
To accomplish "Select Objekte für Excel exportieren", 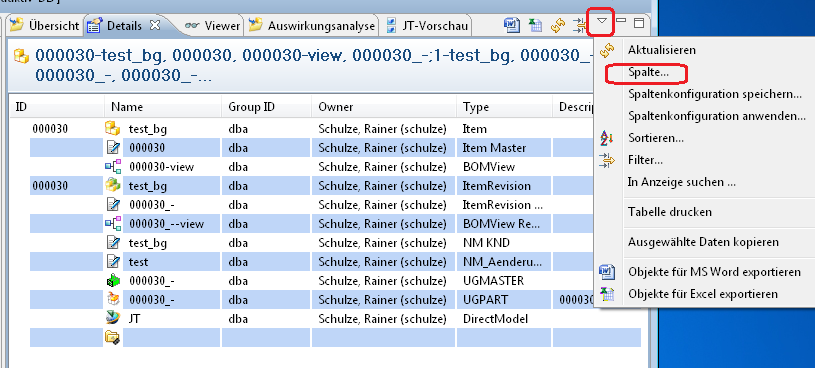I will [x=704, y=294].
